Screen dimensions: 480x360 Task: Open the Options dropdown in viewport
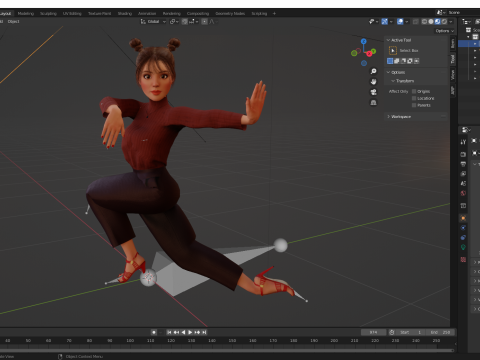(x=445, y=31)
